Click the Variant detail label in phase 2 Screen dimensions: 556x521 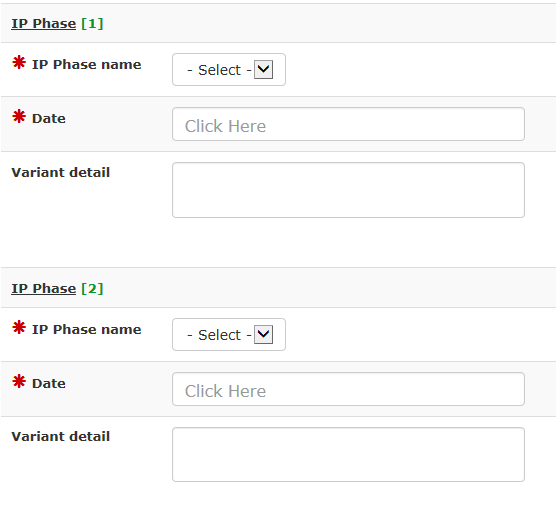point(61,437)
